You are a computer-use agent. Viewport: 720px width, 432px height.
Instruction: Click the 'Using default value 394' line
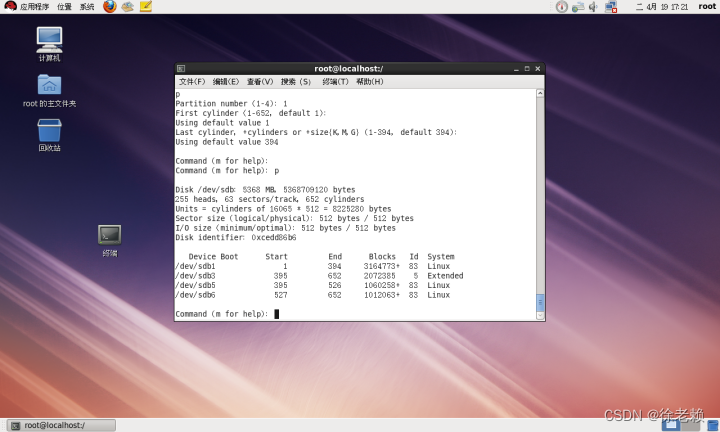(227, 142)
